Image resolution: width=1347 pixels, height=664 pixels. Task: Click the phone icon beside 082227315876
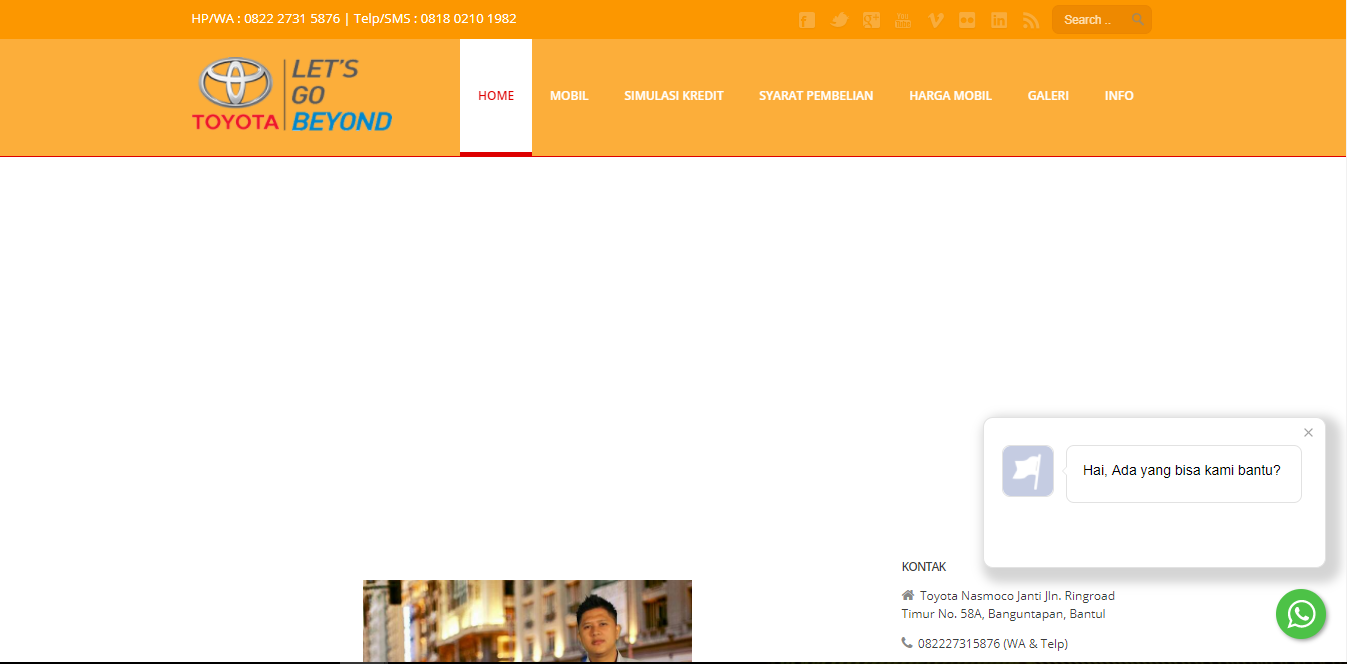[907, 643]
